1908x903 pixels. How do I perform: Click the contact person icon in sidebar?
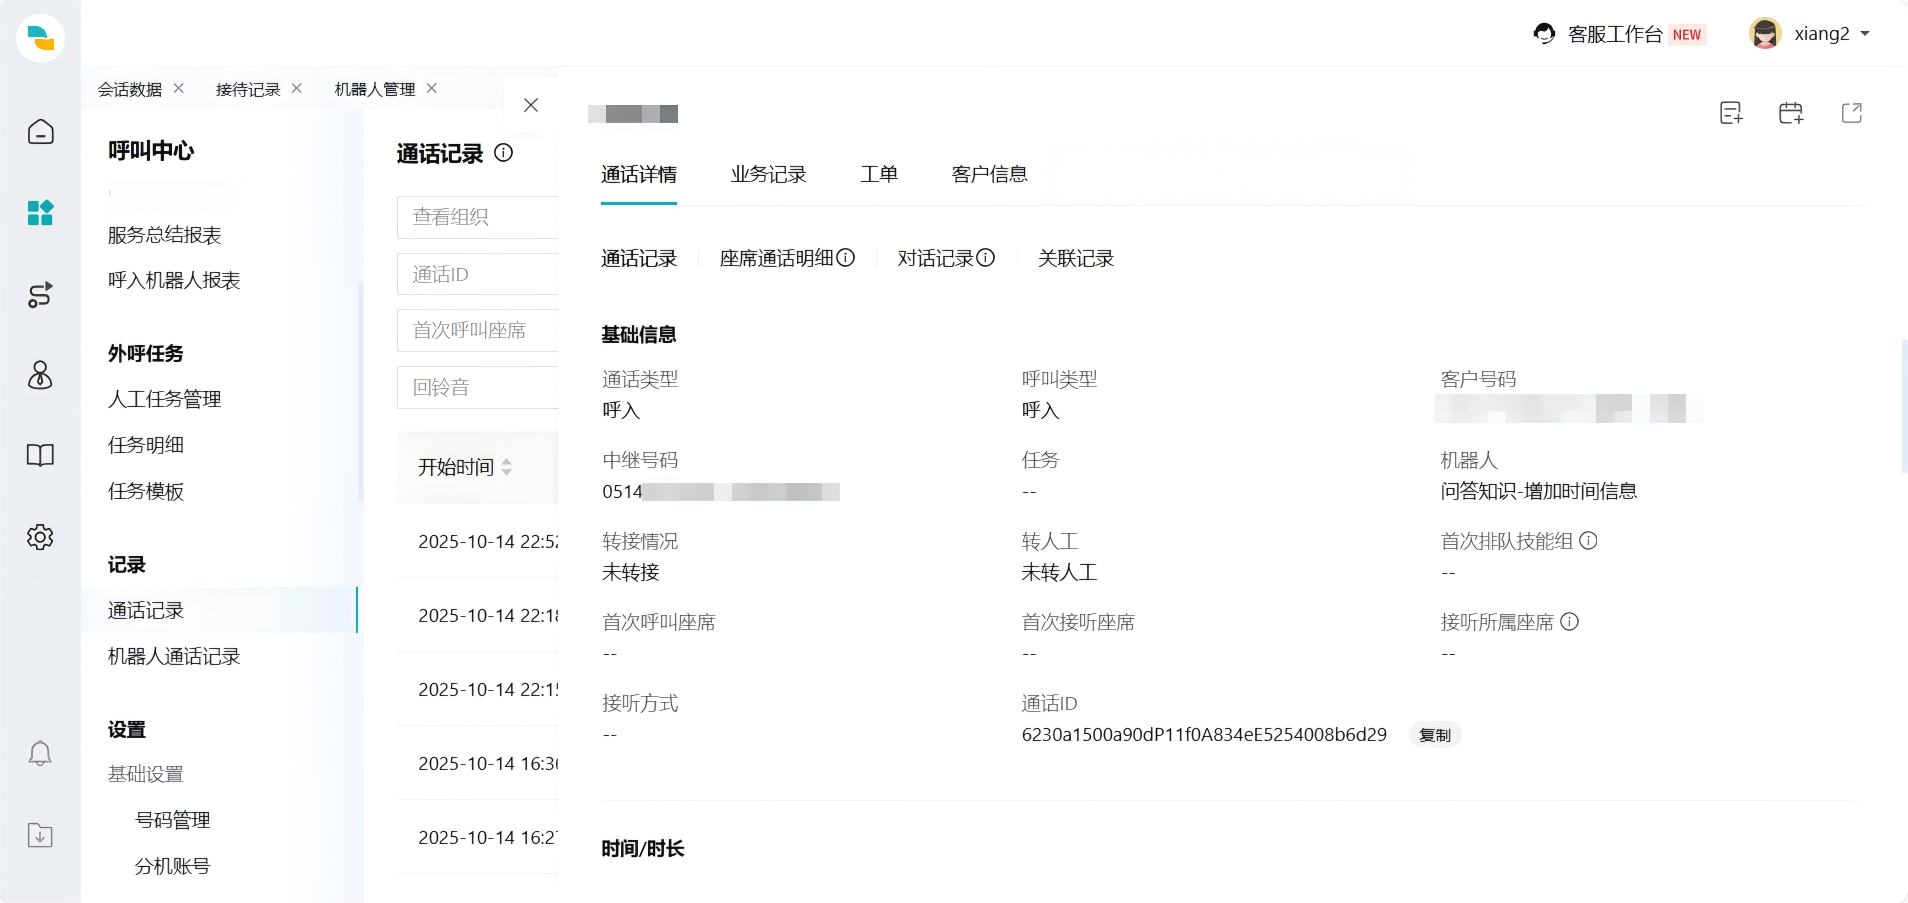[40, 376]
